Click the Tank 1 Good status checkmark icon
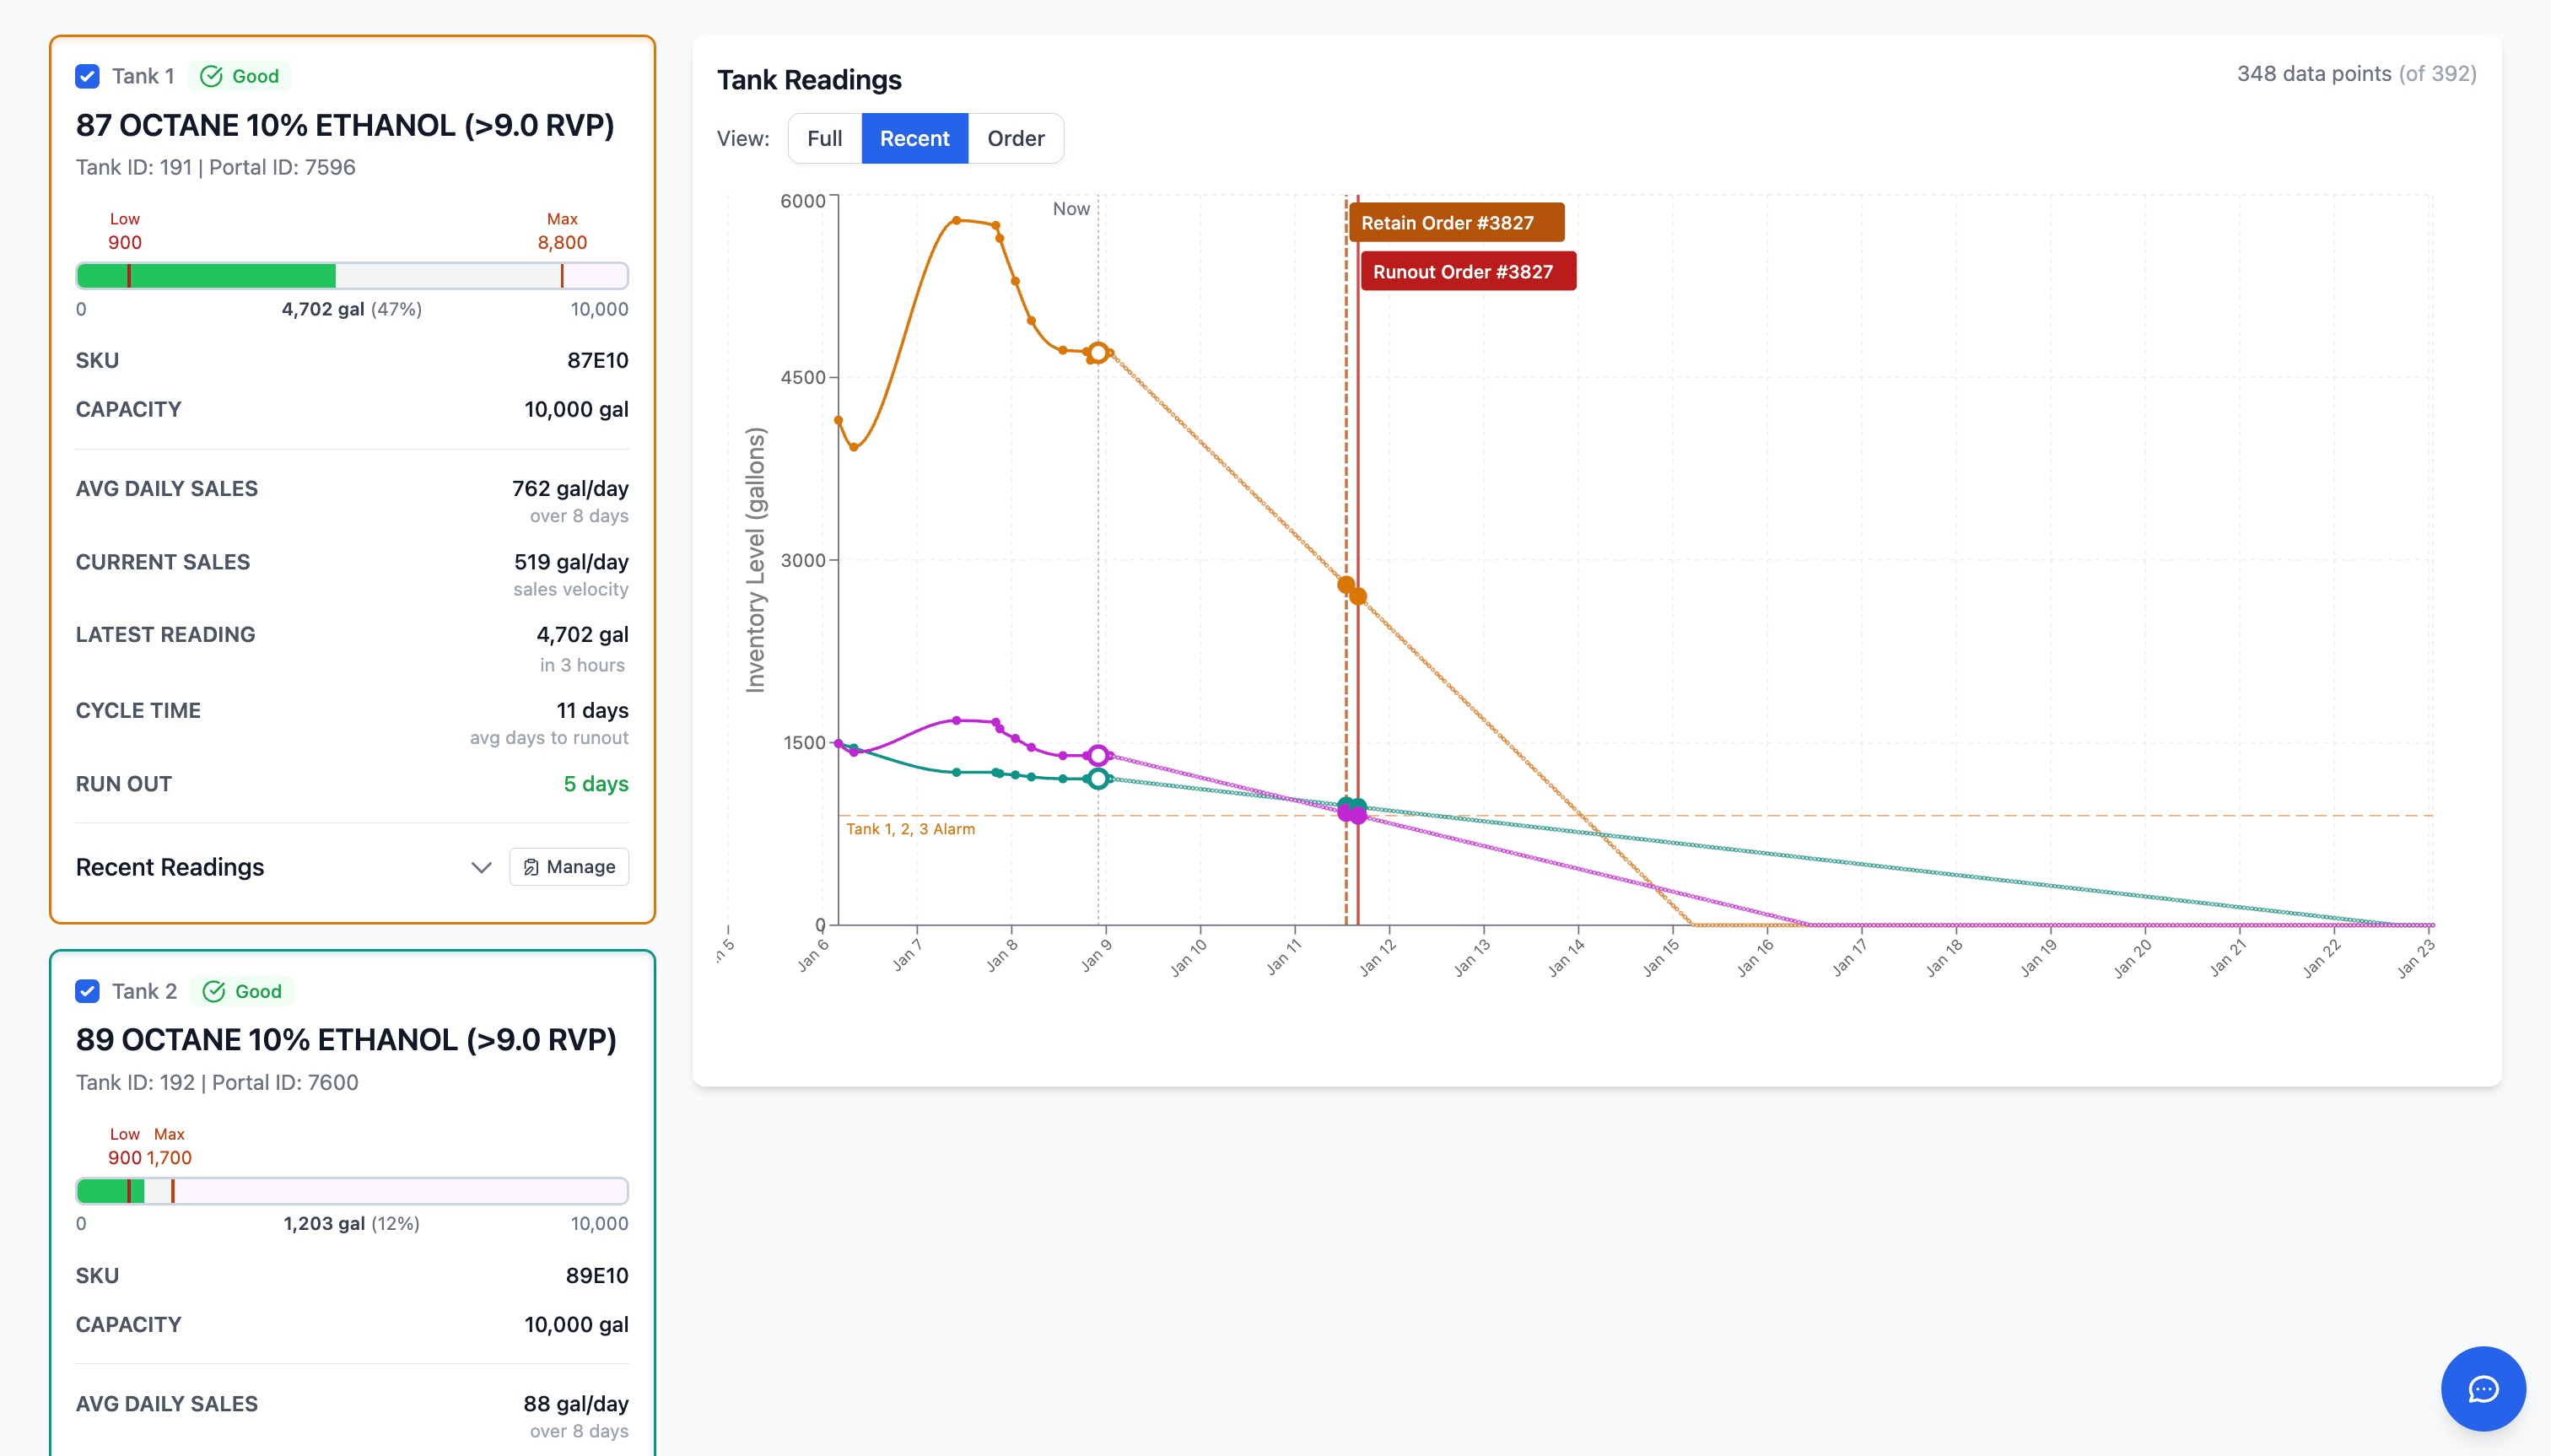This screenshot has width=2551, height=1456. (211, 76)
